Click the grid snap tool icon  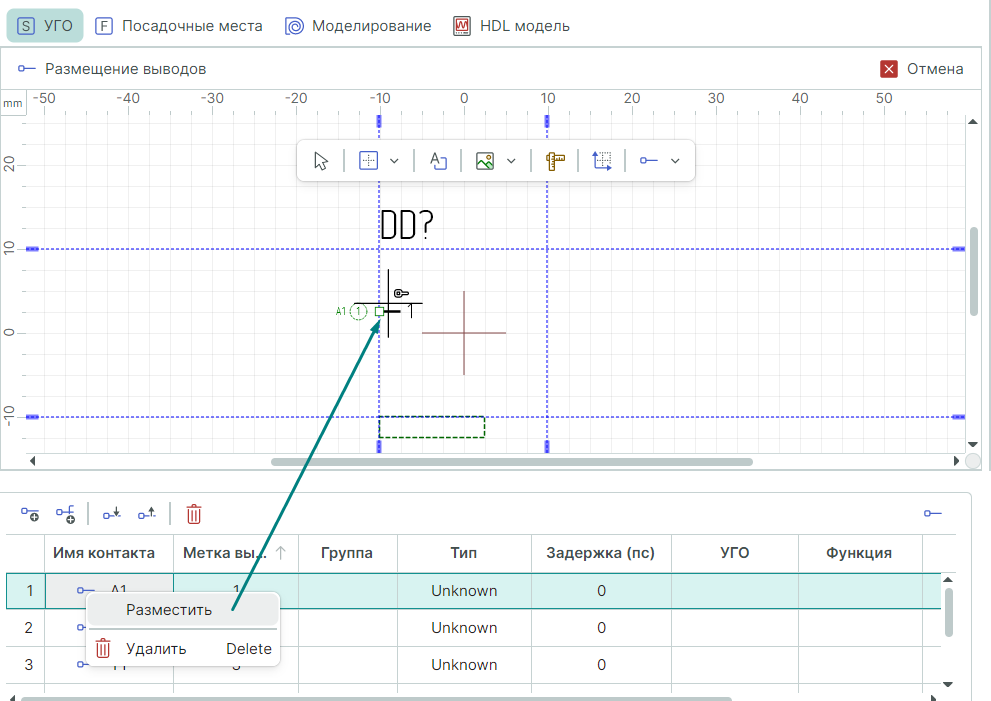pos(368,161)
